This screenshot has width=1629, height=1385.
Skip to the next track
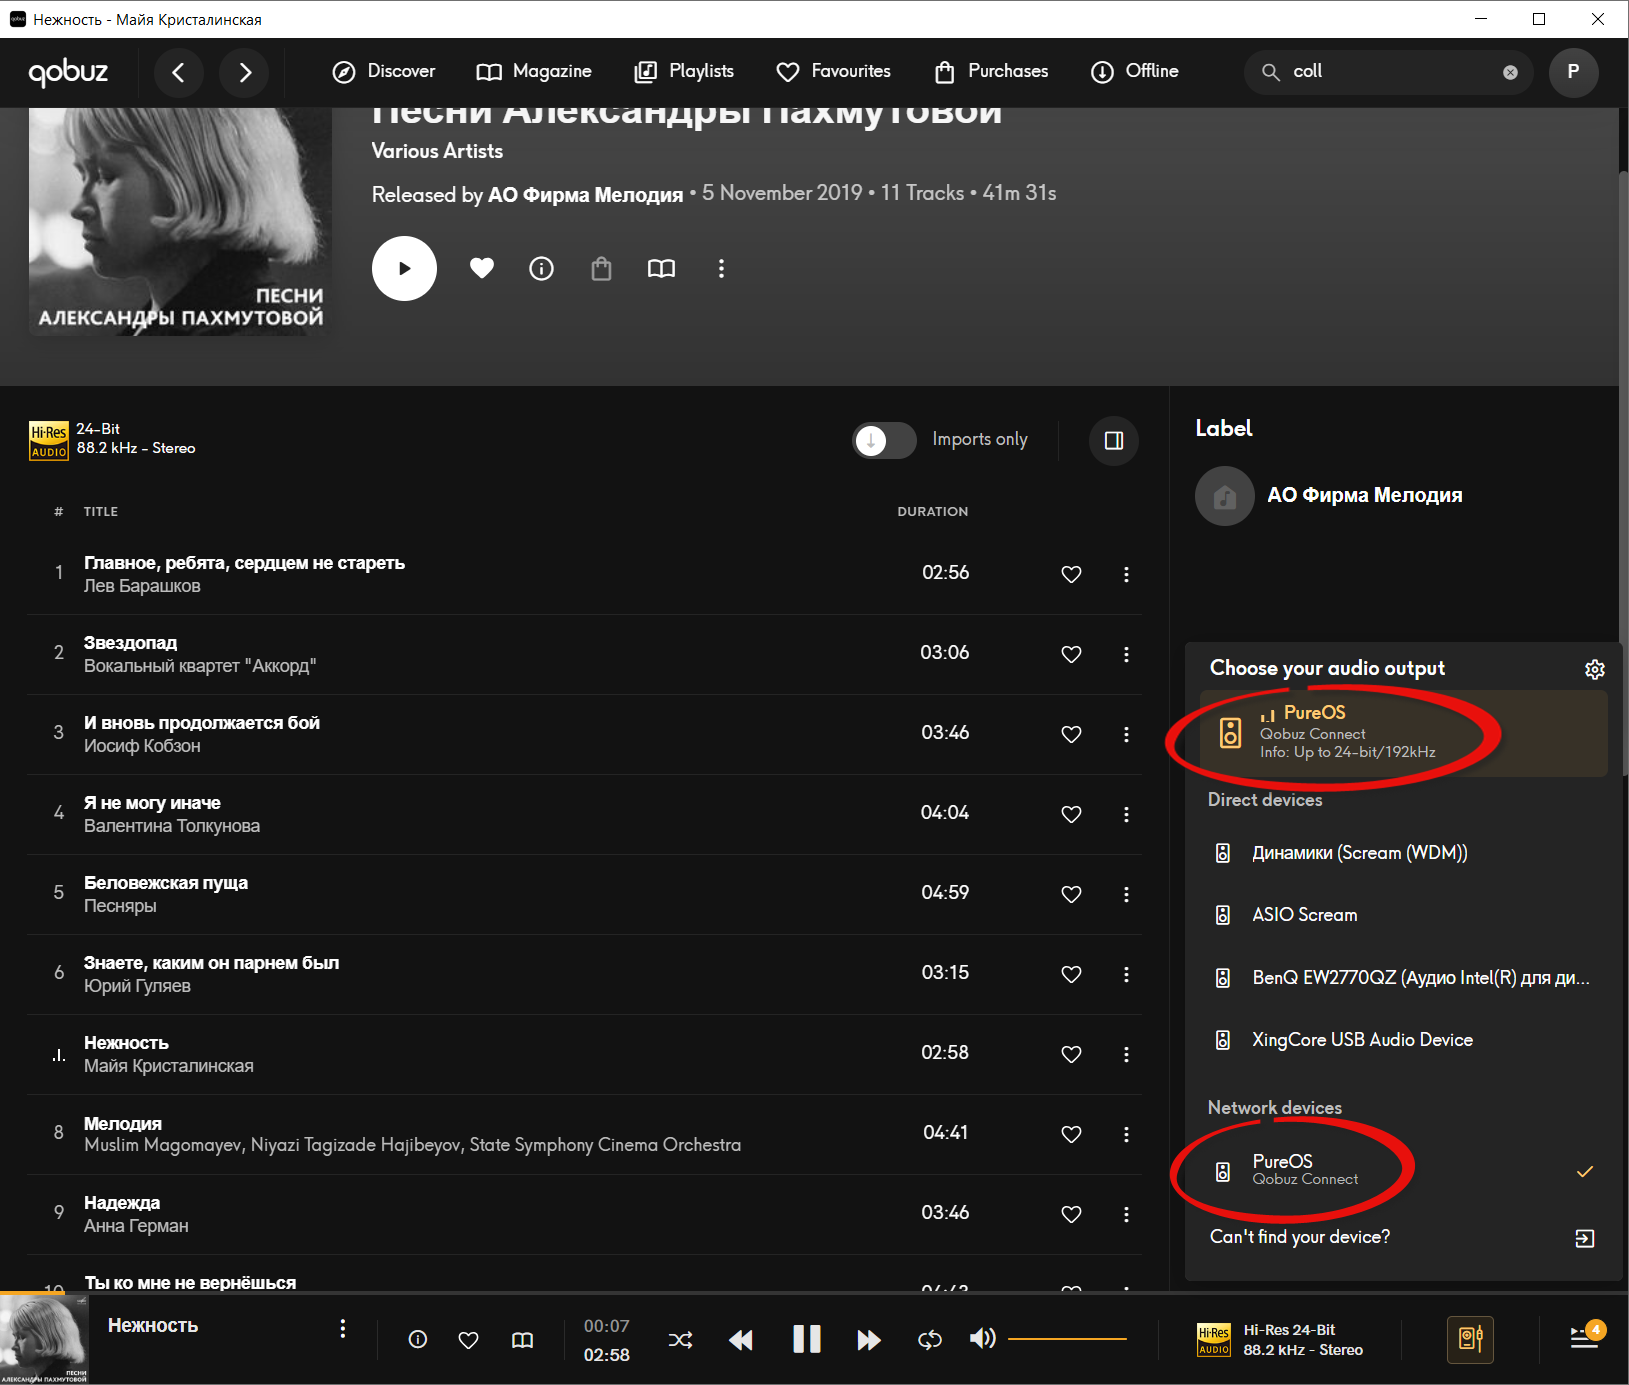869,1340
